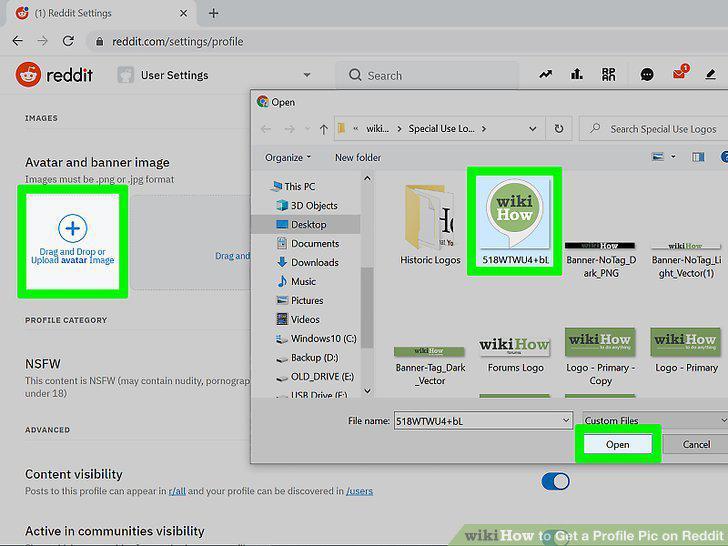728x546 pixels.
Task: Refresh the folder path in Open dialog
Action: [x=559, y=129]
